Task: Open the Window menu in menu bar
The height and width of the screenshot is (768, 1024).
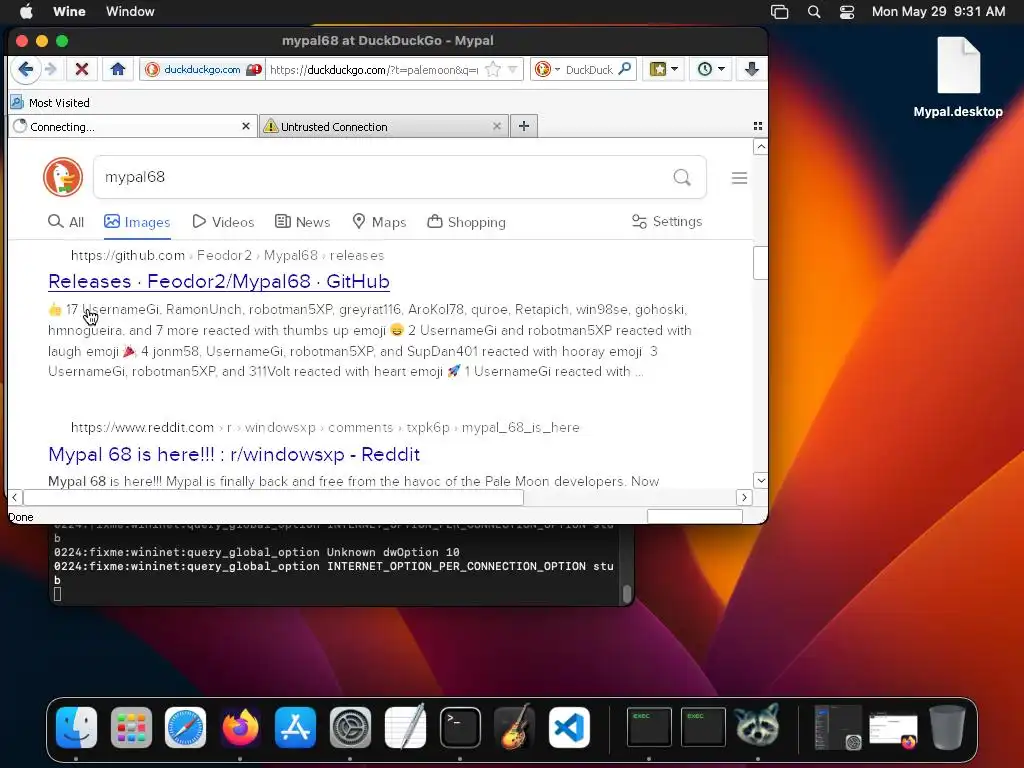Action: tap(130, 11)
